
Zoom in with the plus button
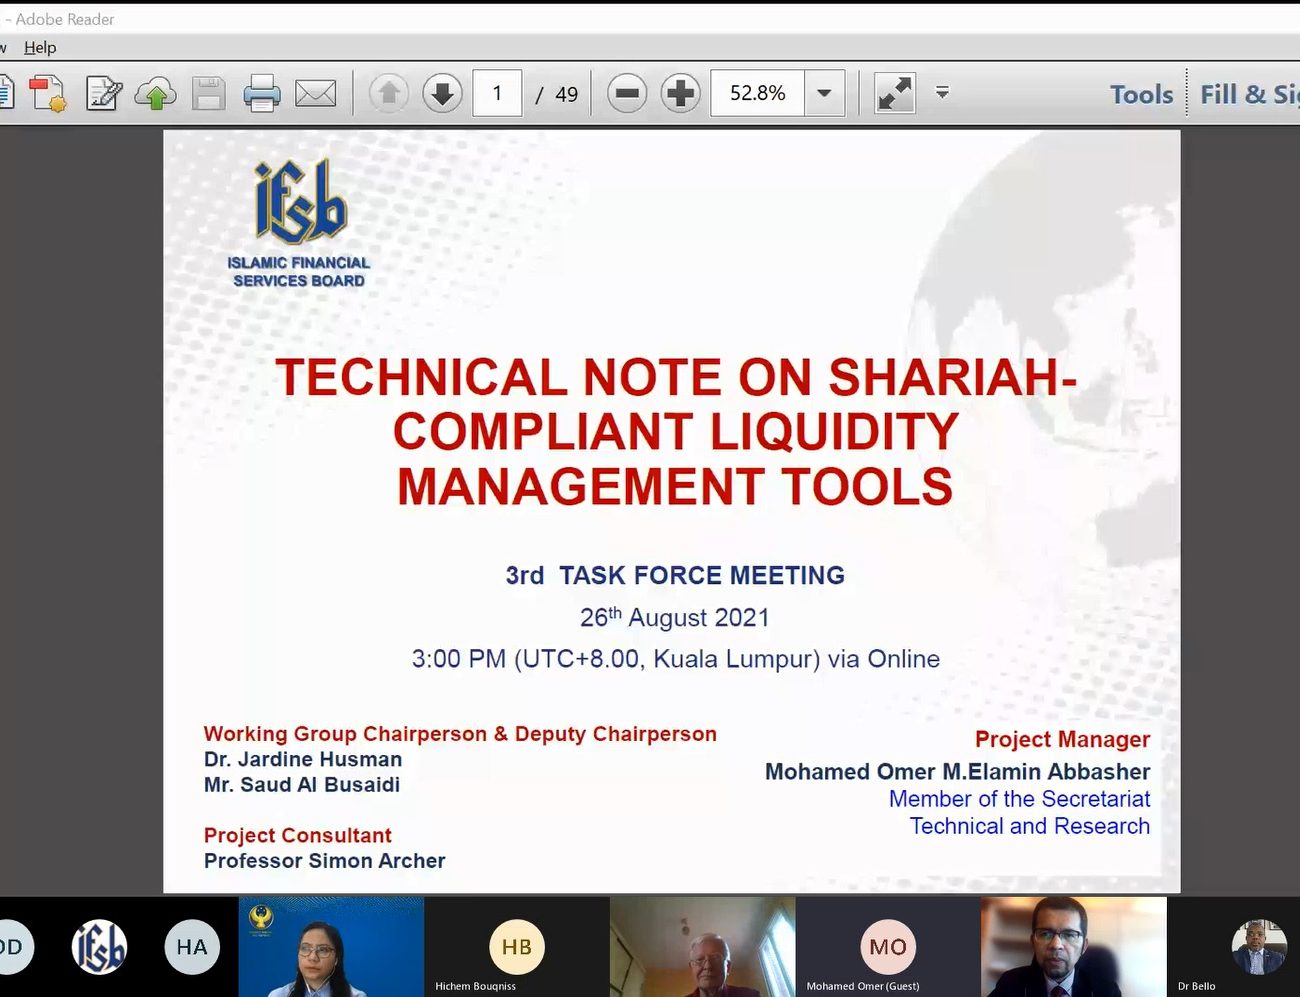pos(680,93)
